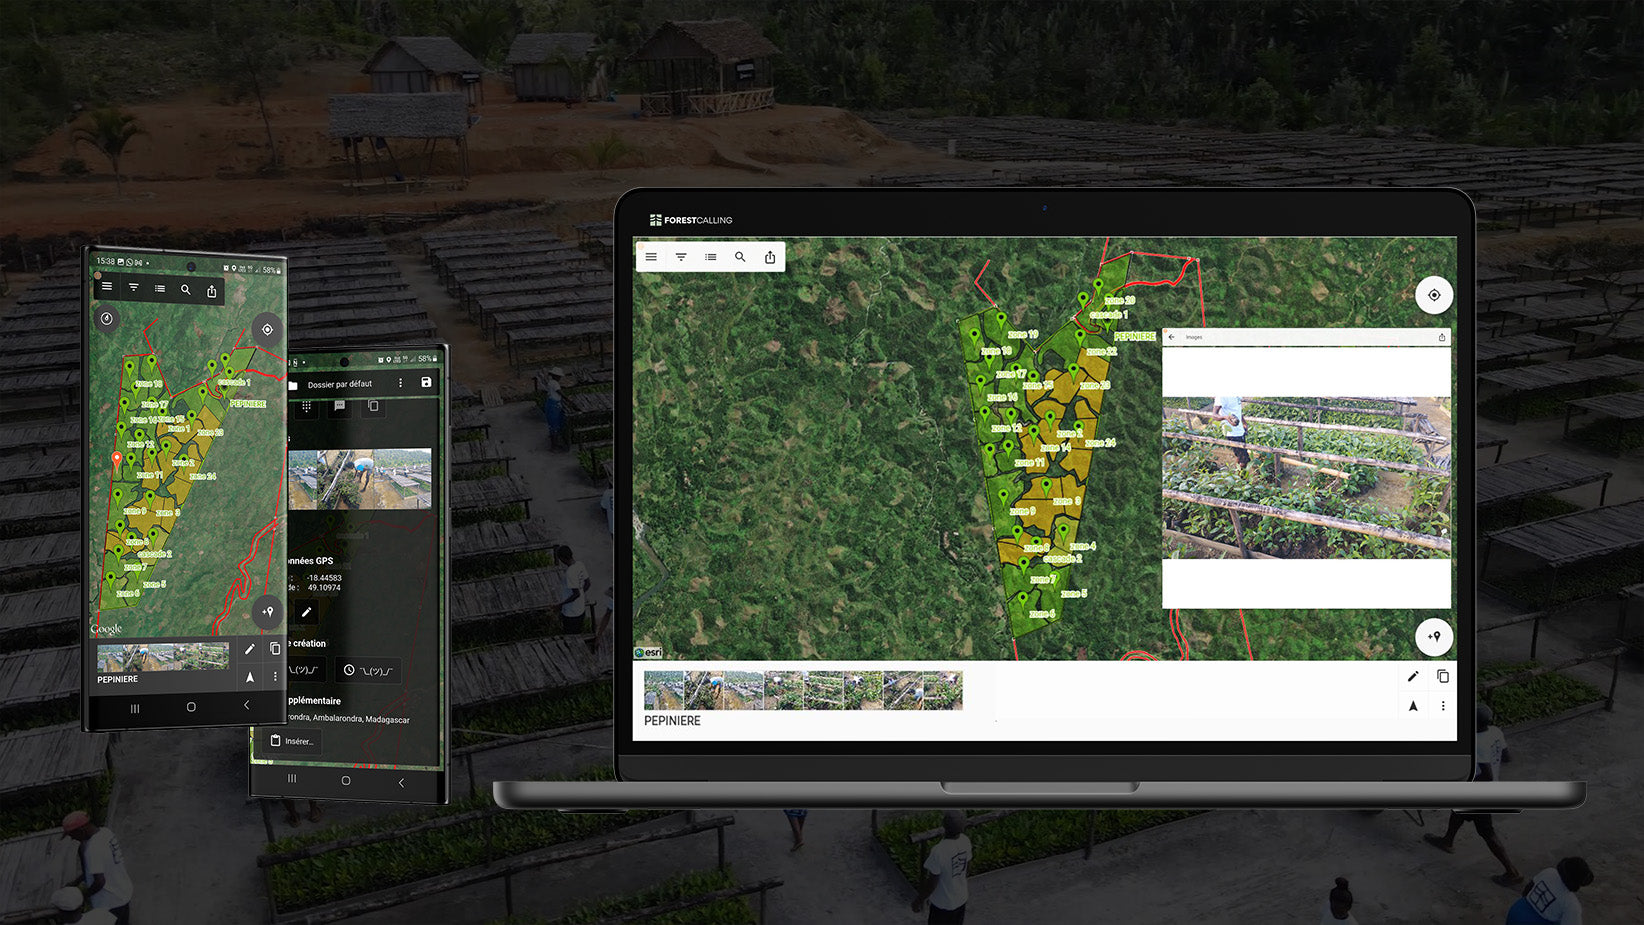Click the ForestCalling logo on the laptop
Viewport: 1644px width, 925px height.
tap(691, 220)
